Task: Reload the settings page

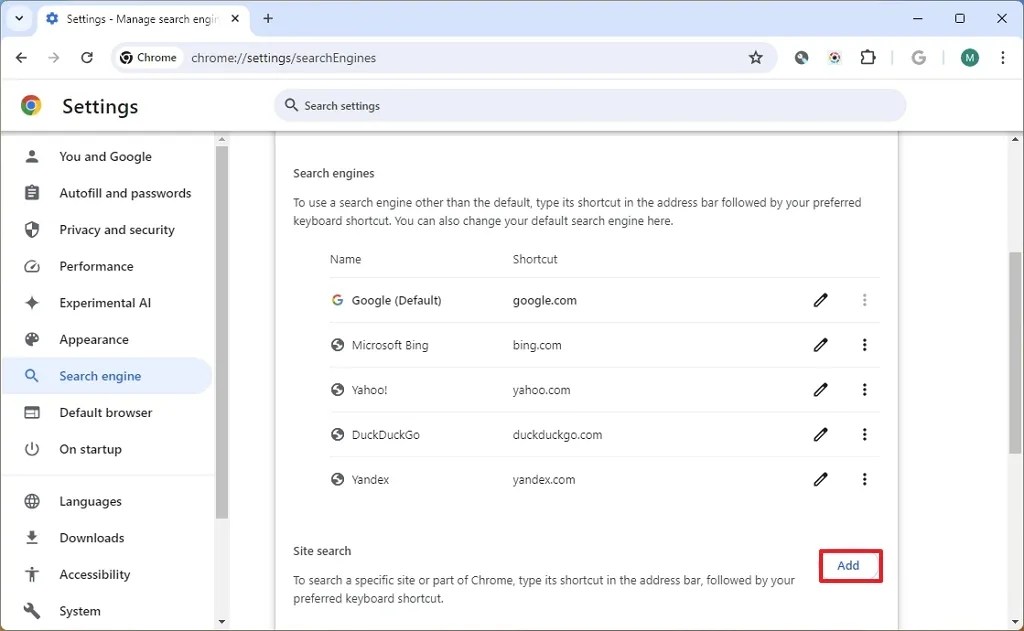Action: point(87,58)
